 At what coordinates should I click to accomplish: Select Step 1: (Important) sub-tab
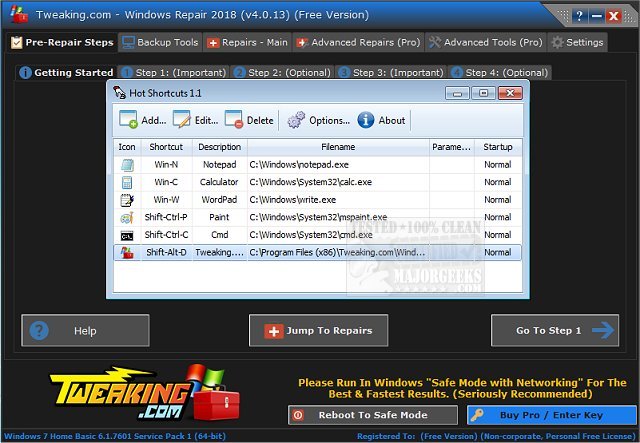click(x=174, y=73)
